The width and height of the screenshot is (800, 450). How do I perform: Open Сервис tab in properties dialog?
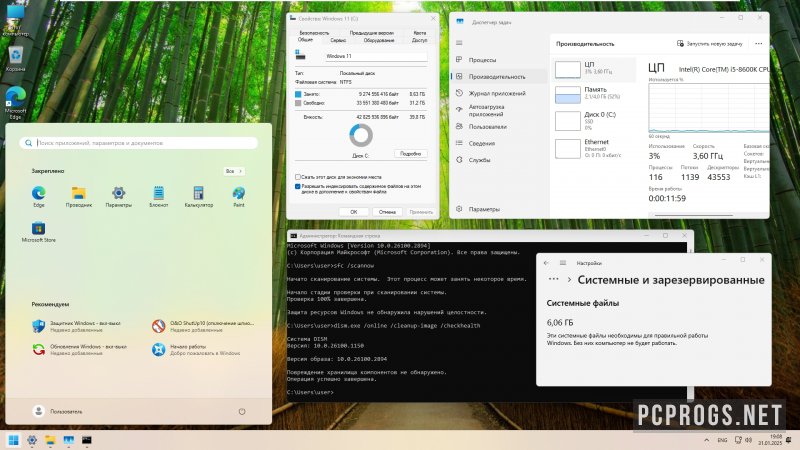pos(338,40)
